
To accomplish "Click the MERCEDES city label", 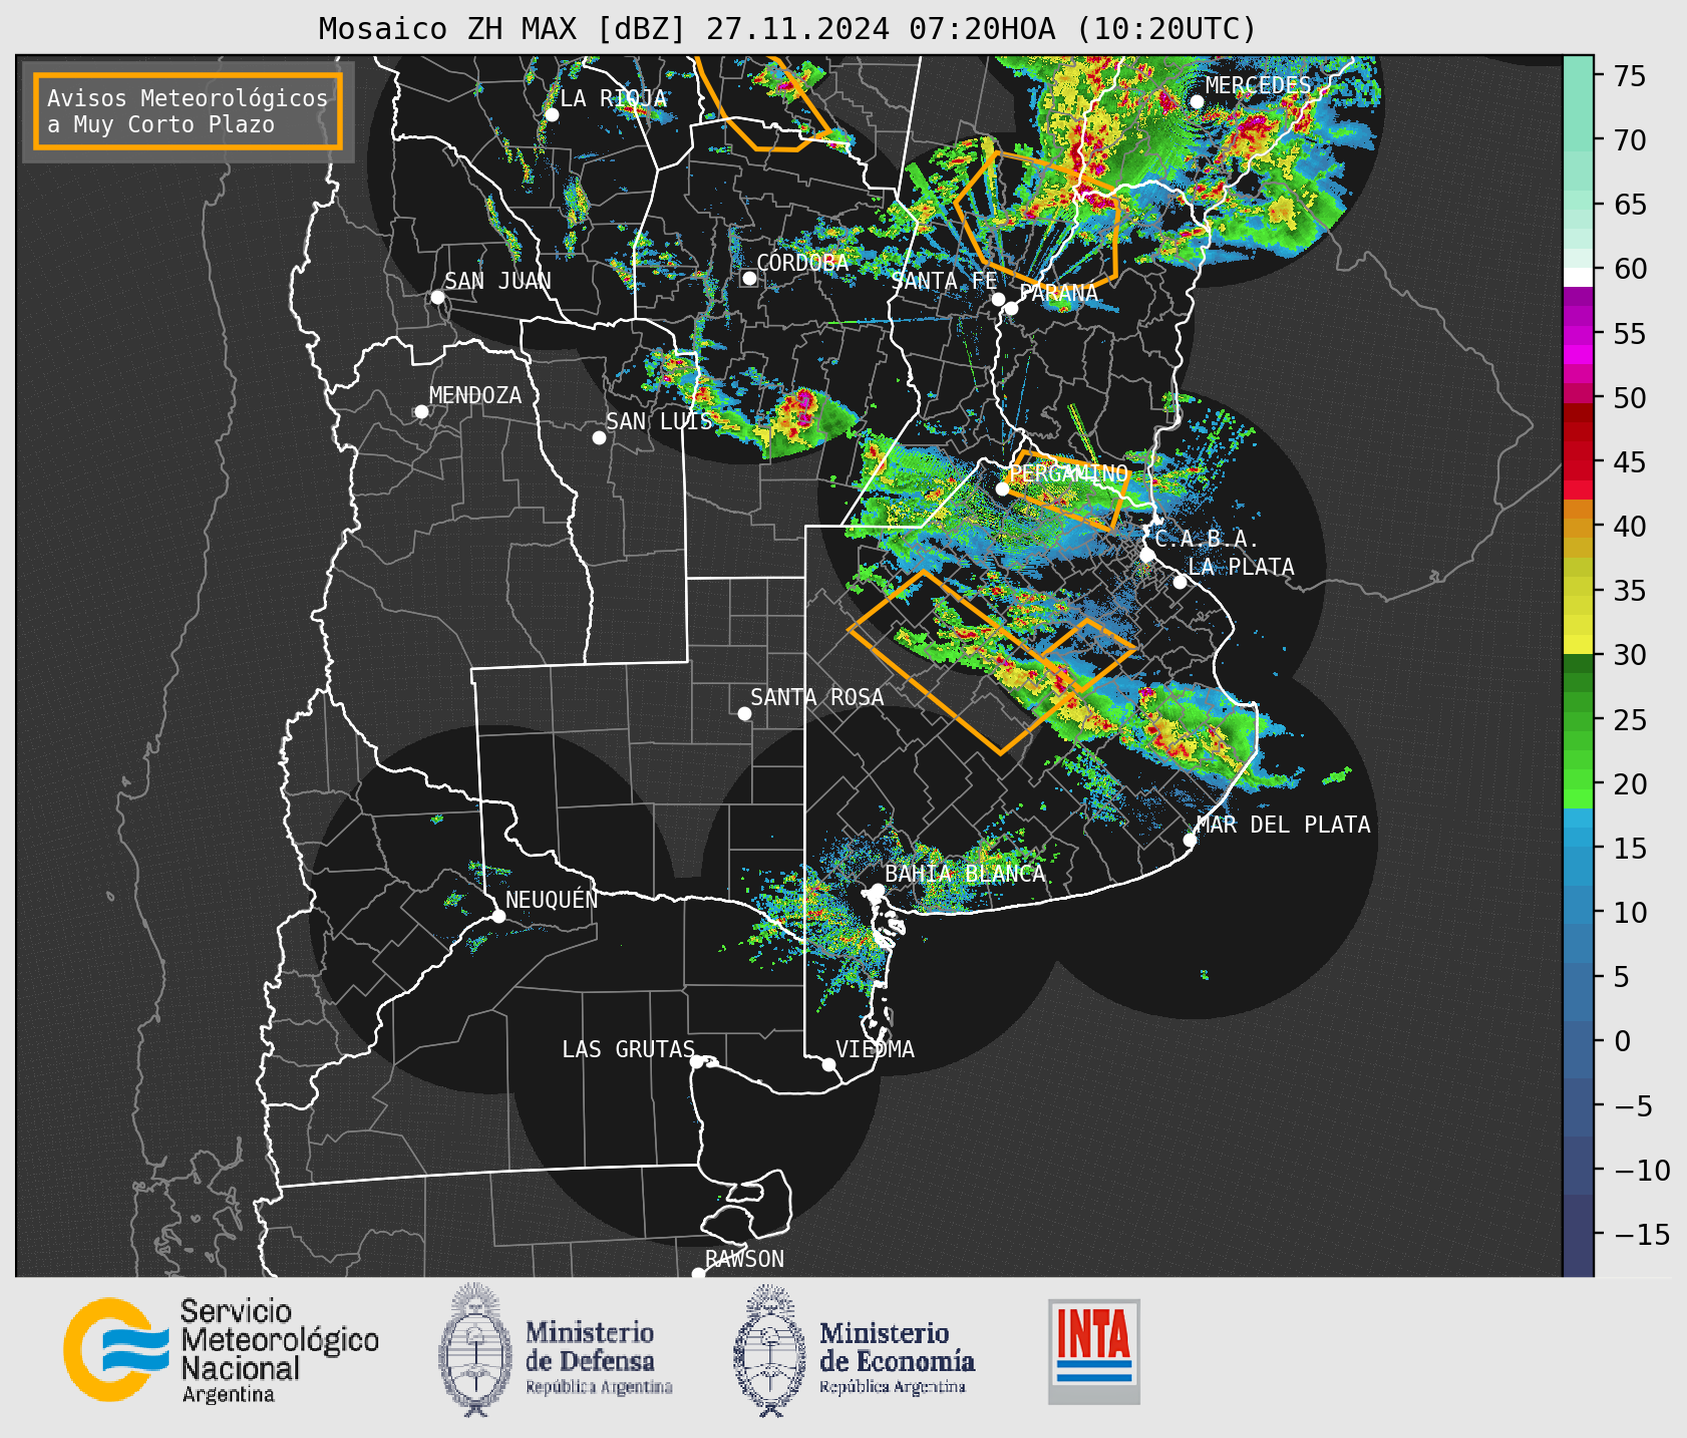I will pos(1258,85).
